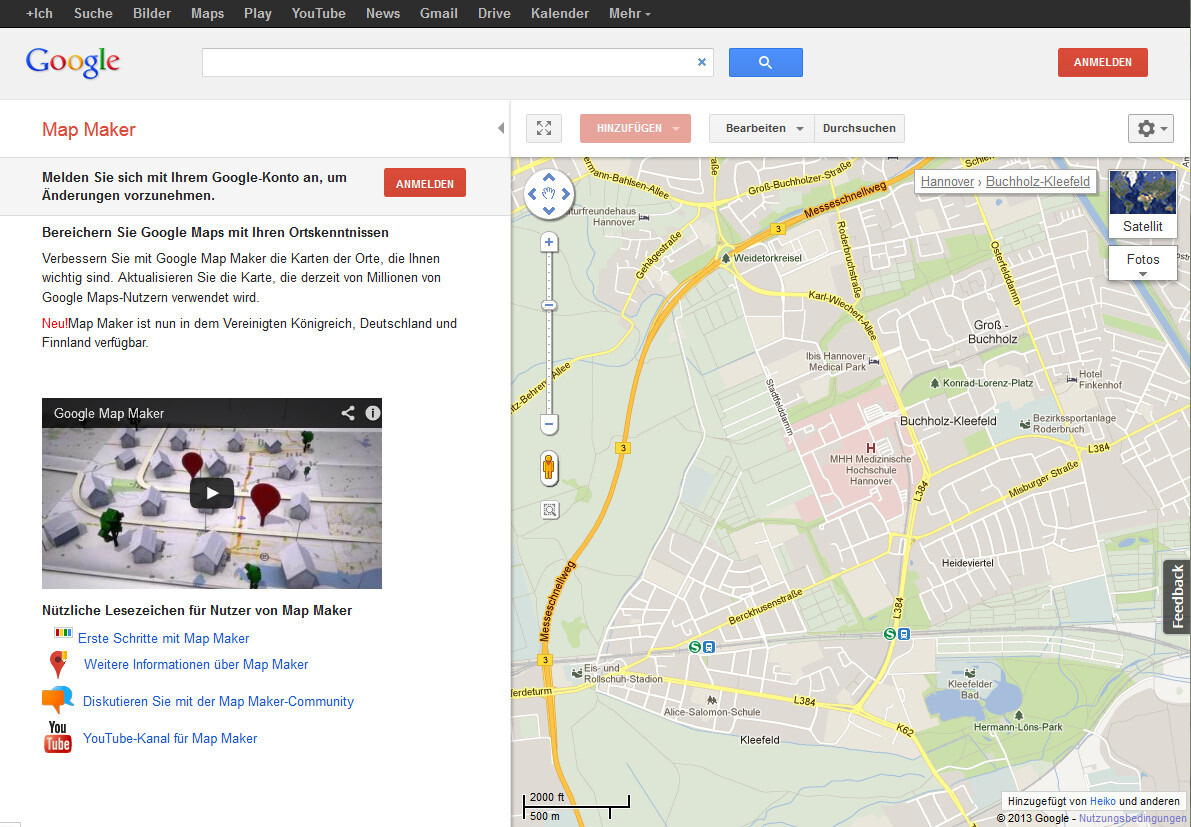Click the Google logo
1191x827 pixels.
[72, 62]
